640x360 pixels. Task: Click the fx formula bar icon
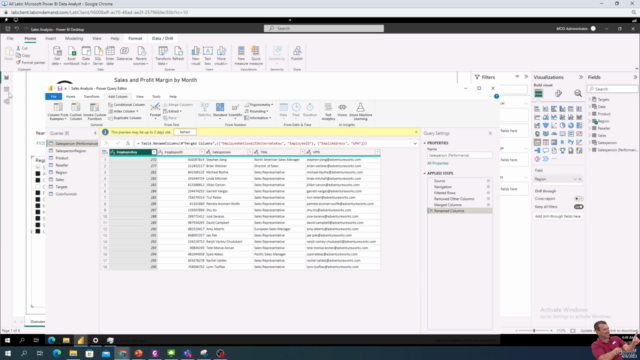coord(128,143)
